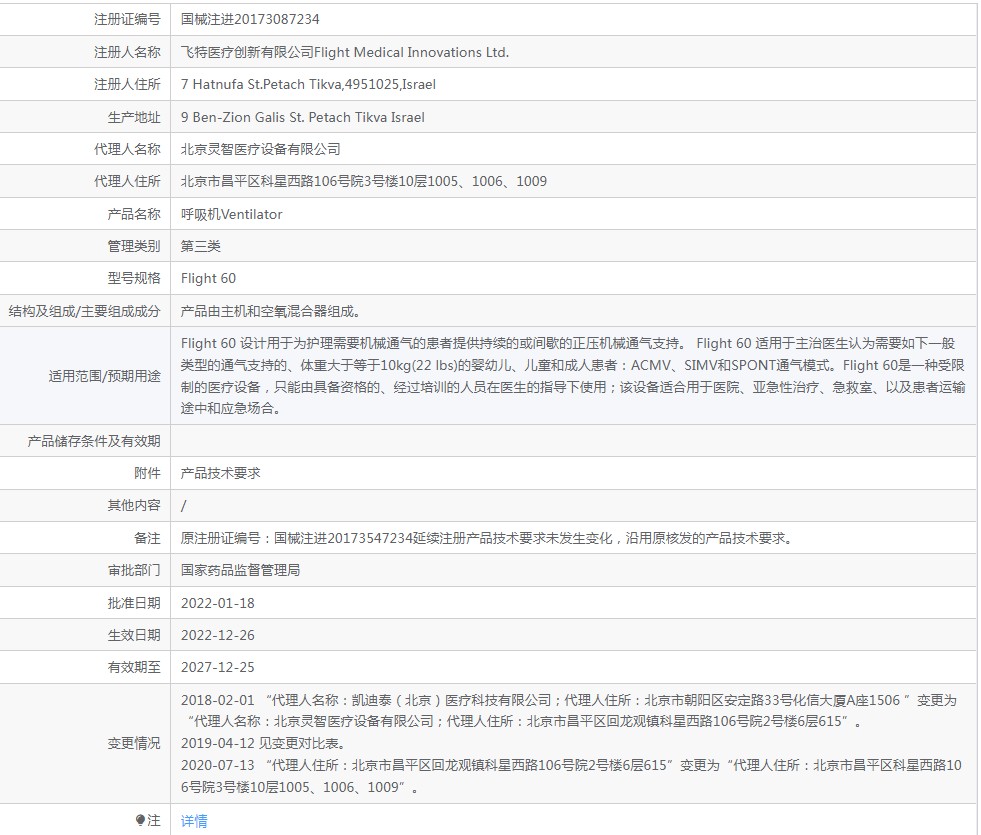Screen dimensions: 981x835
Task: Open the 详情 details link
Action: [x=194, y=821]
